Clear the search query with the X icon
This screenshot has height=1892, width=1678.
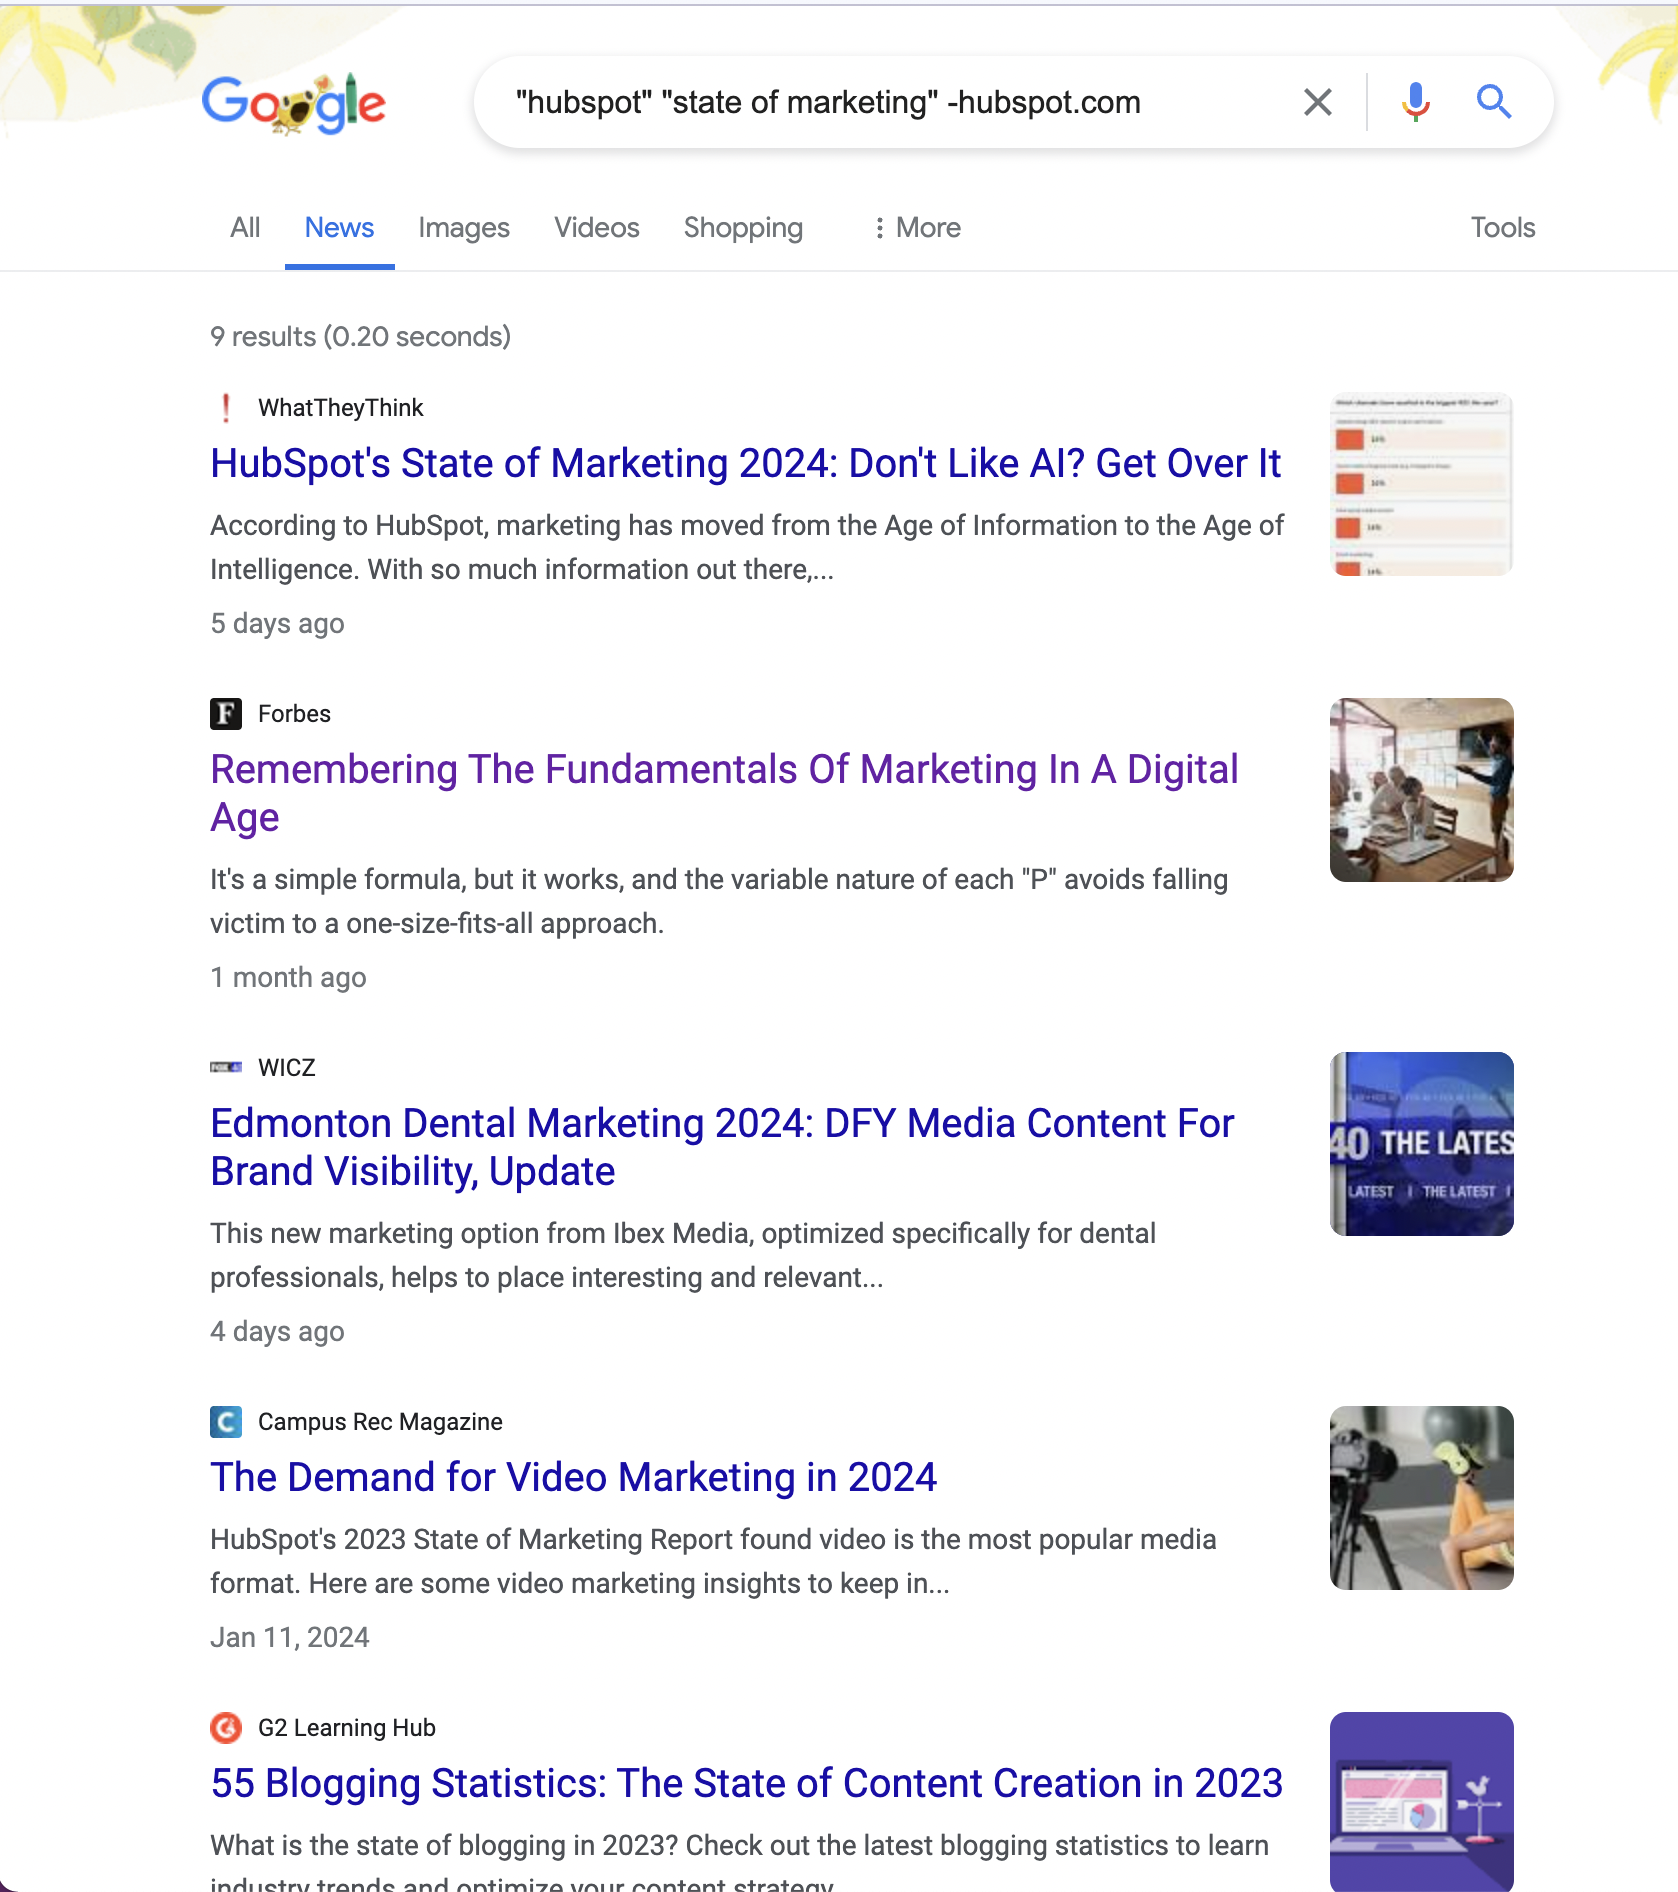click(1317, 102)
